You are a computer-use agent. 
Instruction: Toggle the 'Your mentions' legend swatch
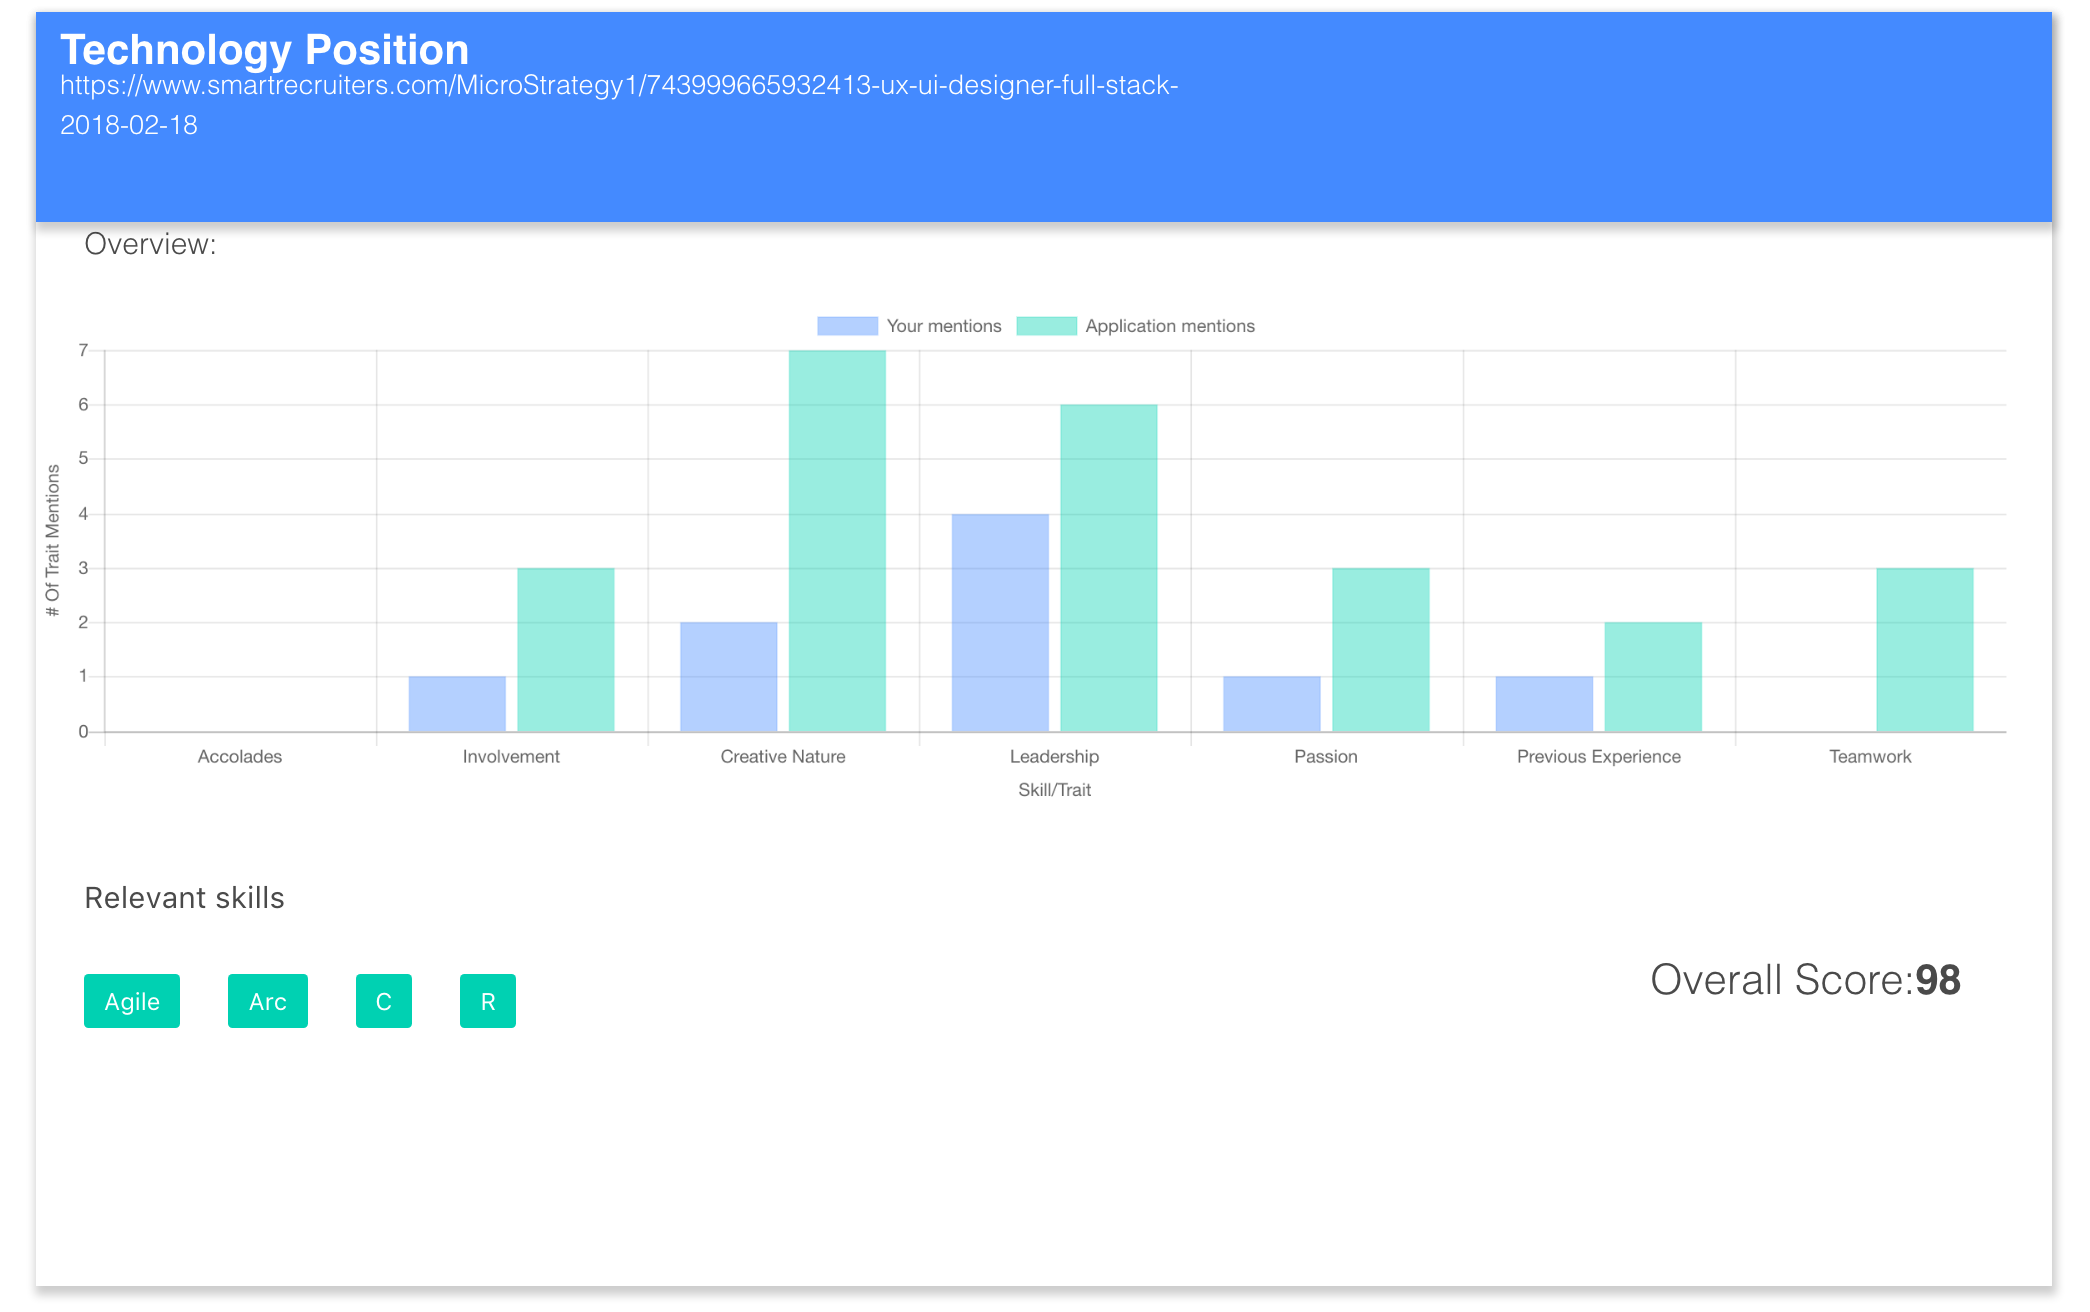[x=847, y=326]
